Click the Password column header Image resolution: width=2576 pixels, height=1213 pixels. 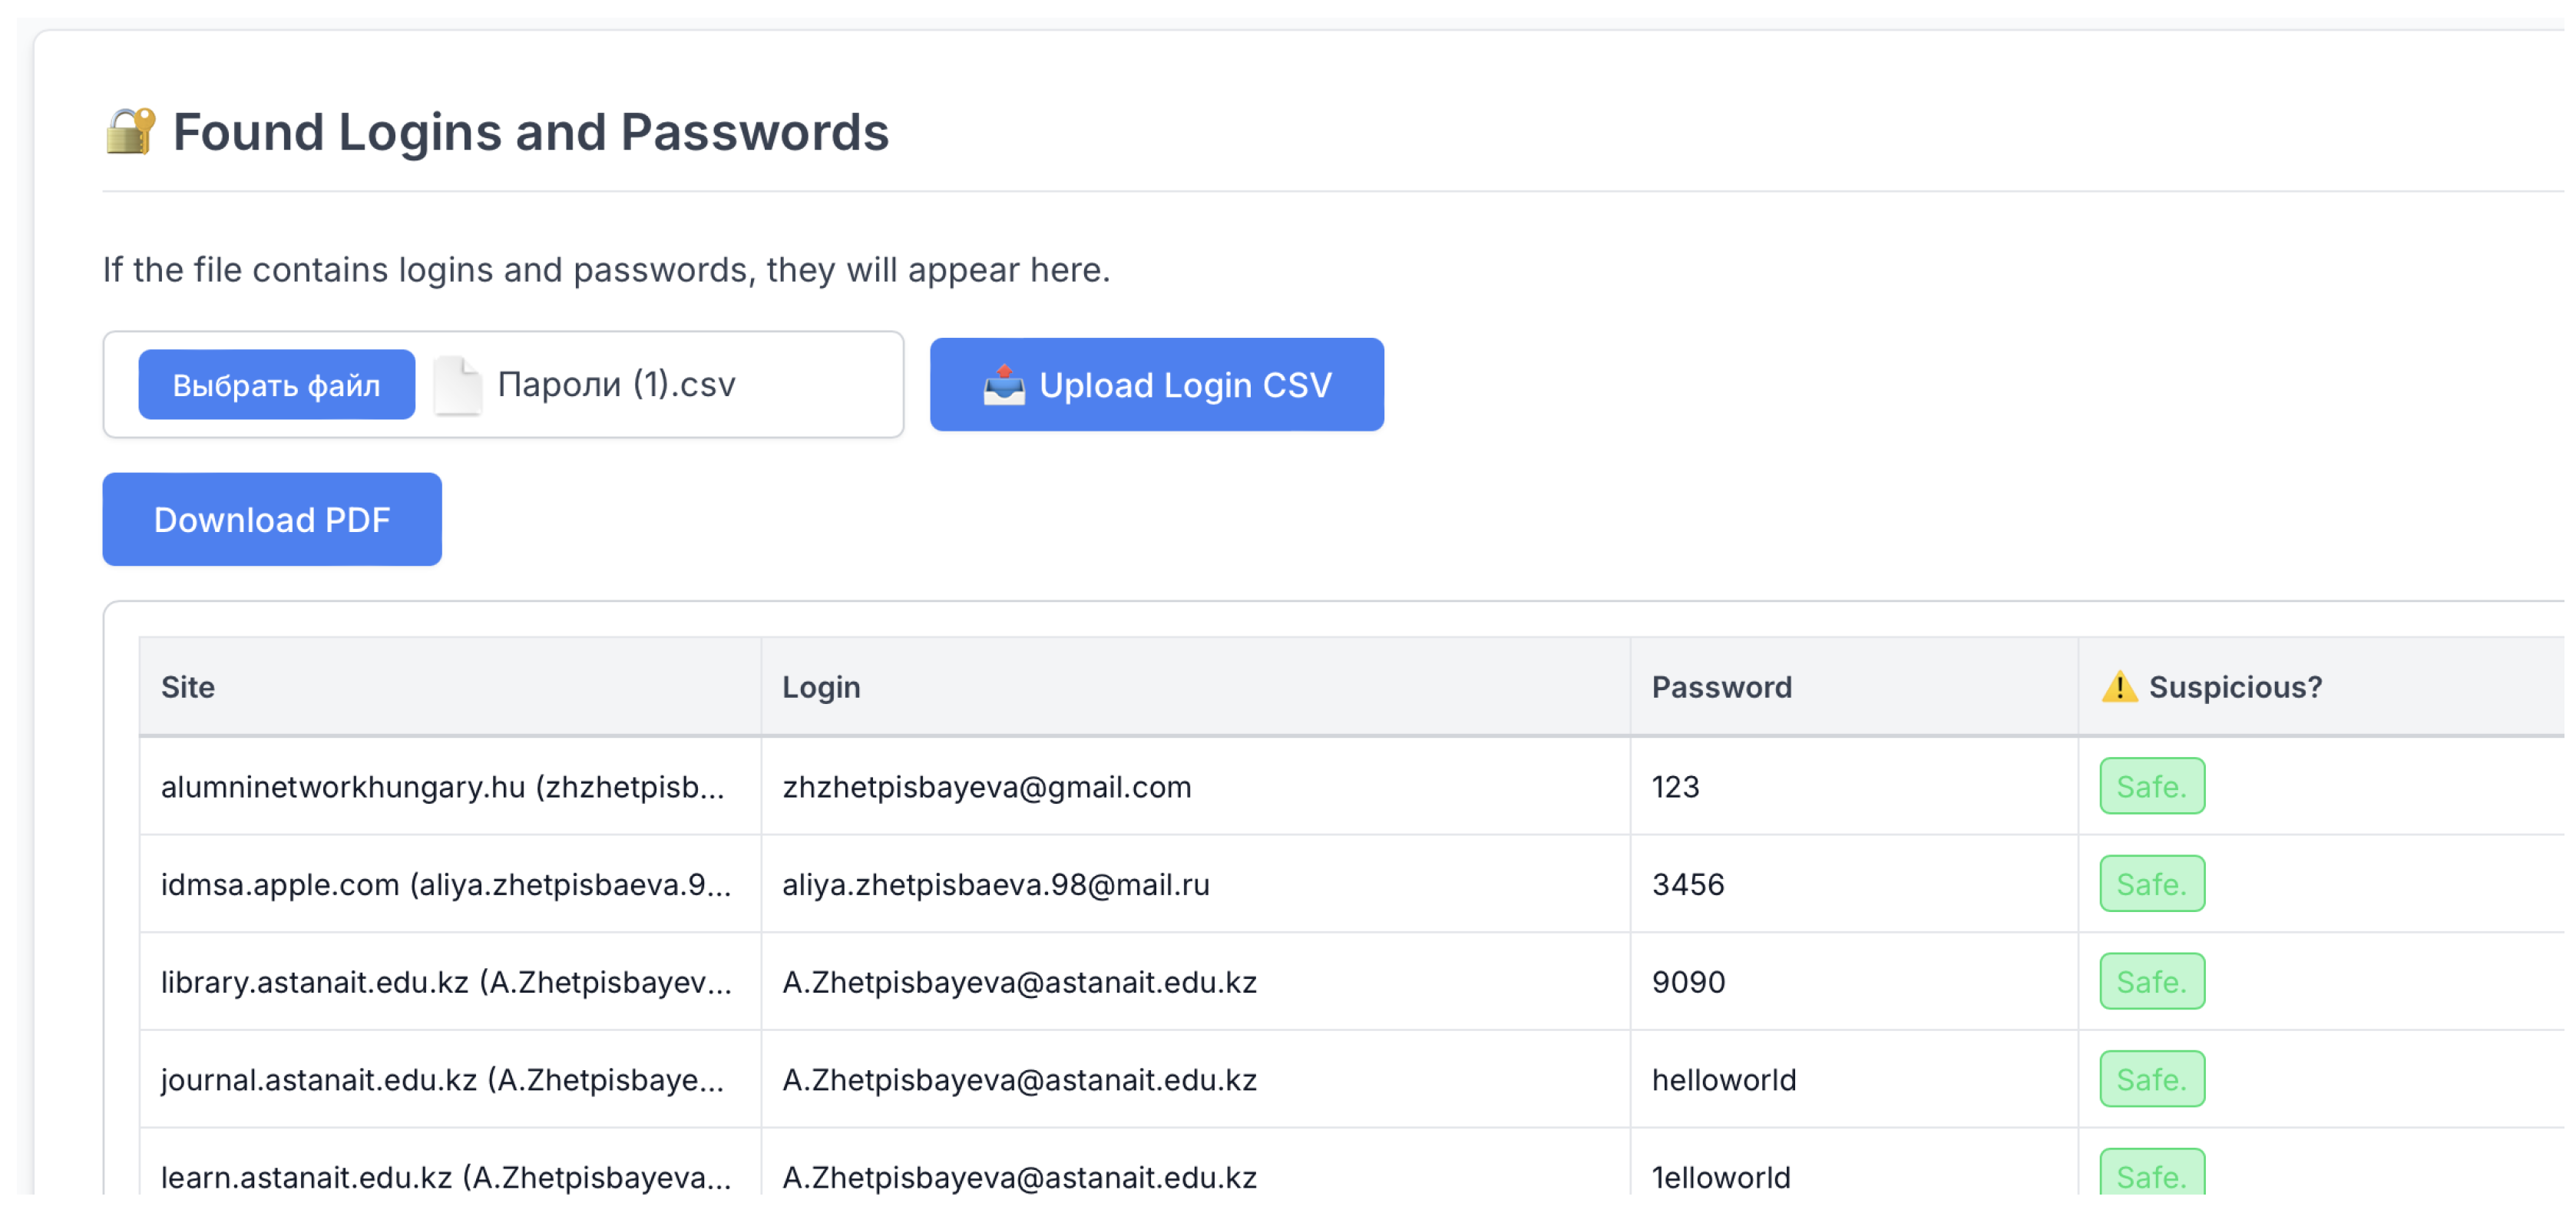click(1721, 687)
